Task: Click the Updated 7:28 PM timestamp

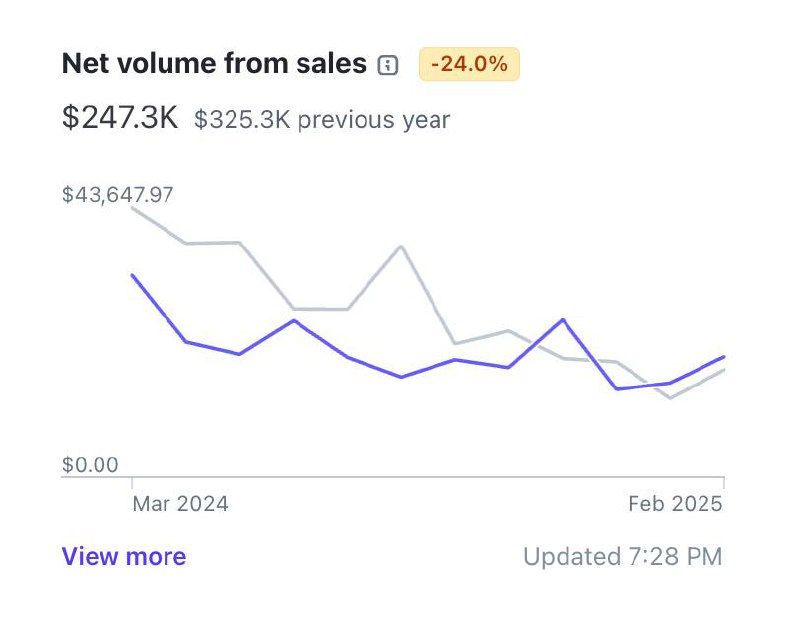Action: [x=622, y=557]
